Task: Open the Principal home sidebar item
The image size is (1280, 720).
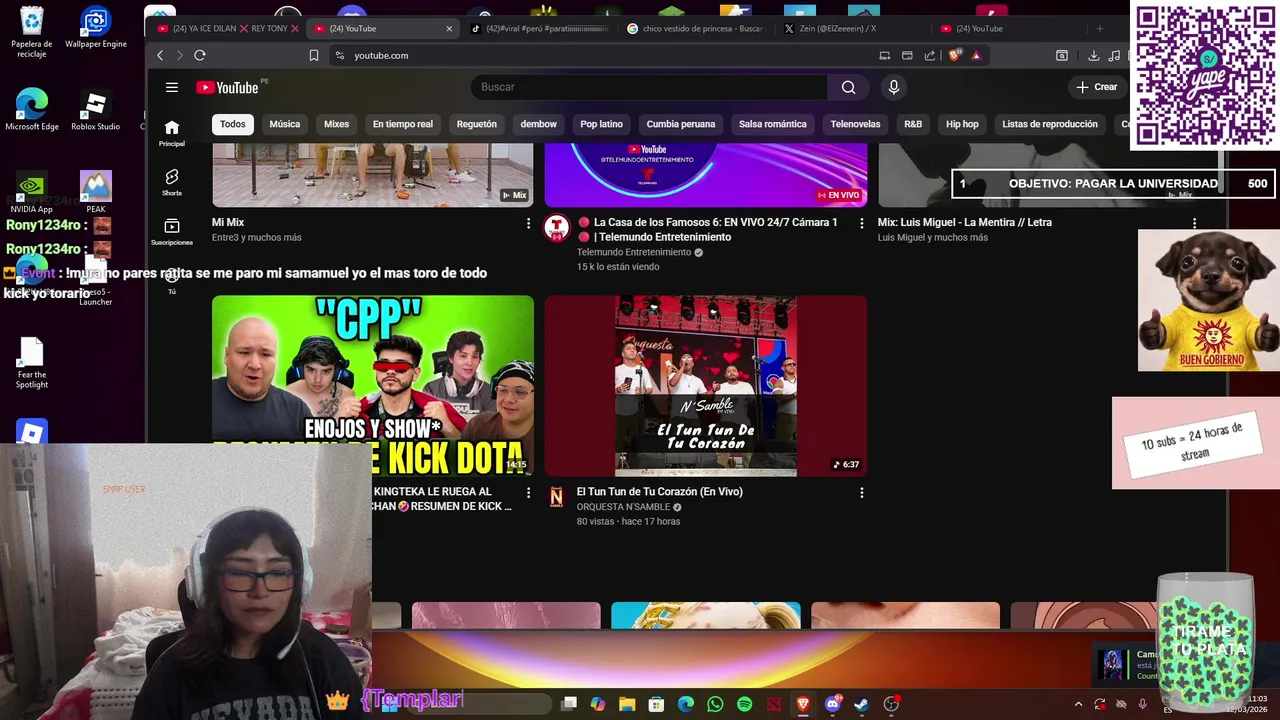Action: tap(172, 133)
